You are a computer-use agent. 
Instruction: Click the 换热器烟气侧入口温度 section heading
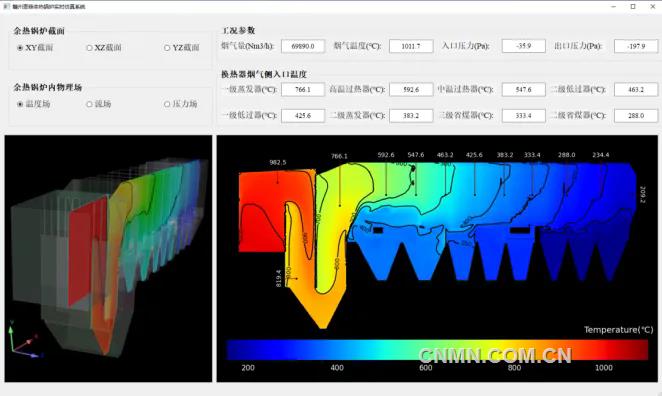(x=264, y=74)
